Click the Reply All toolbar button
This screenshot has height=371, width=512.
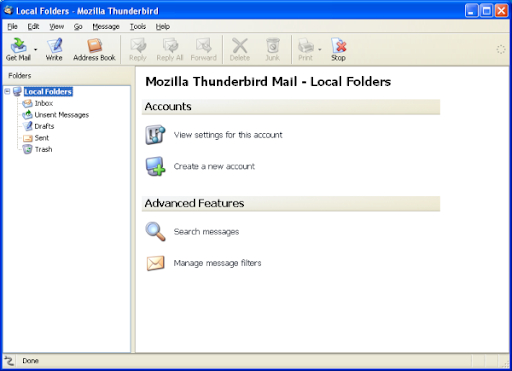(170, 49)
